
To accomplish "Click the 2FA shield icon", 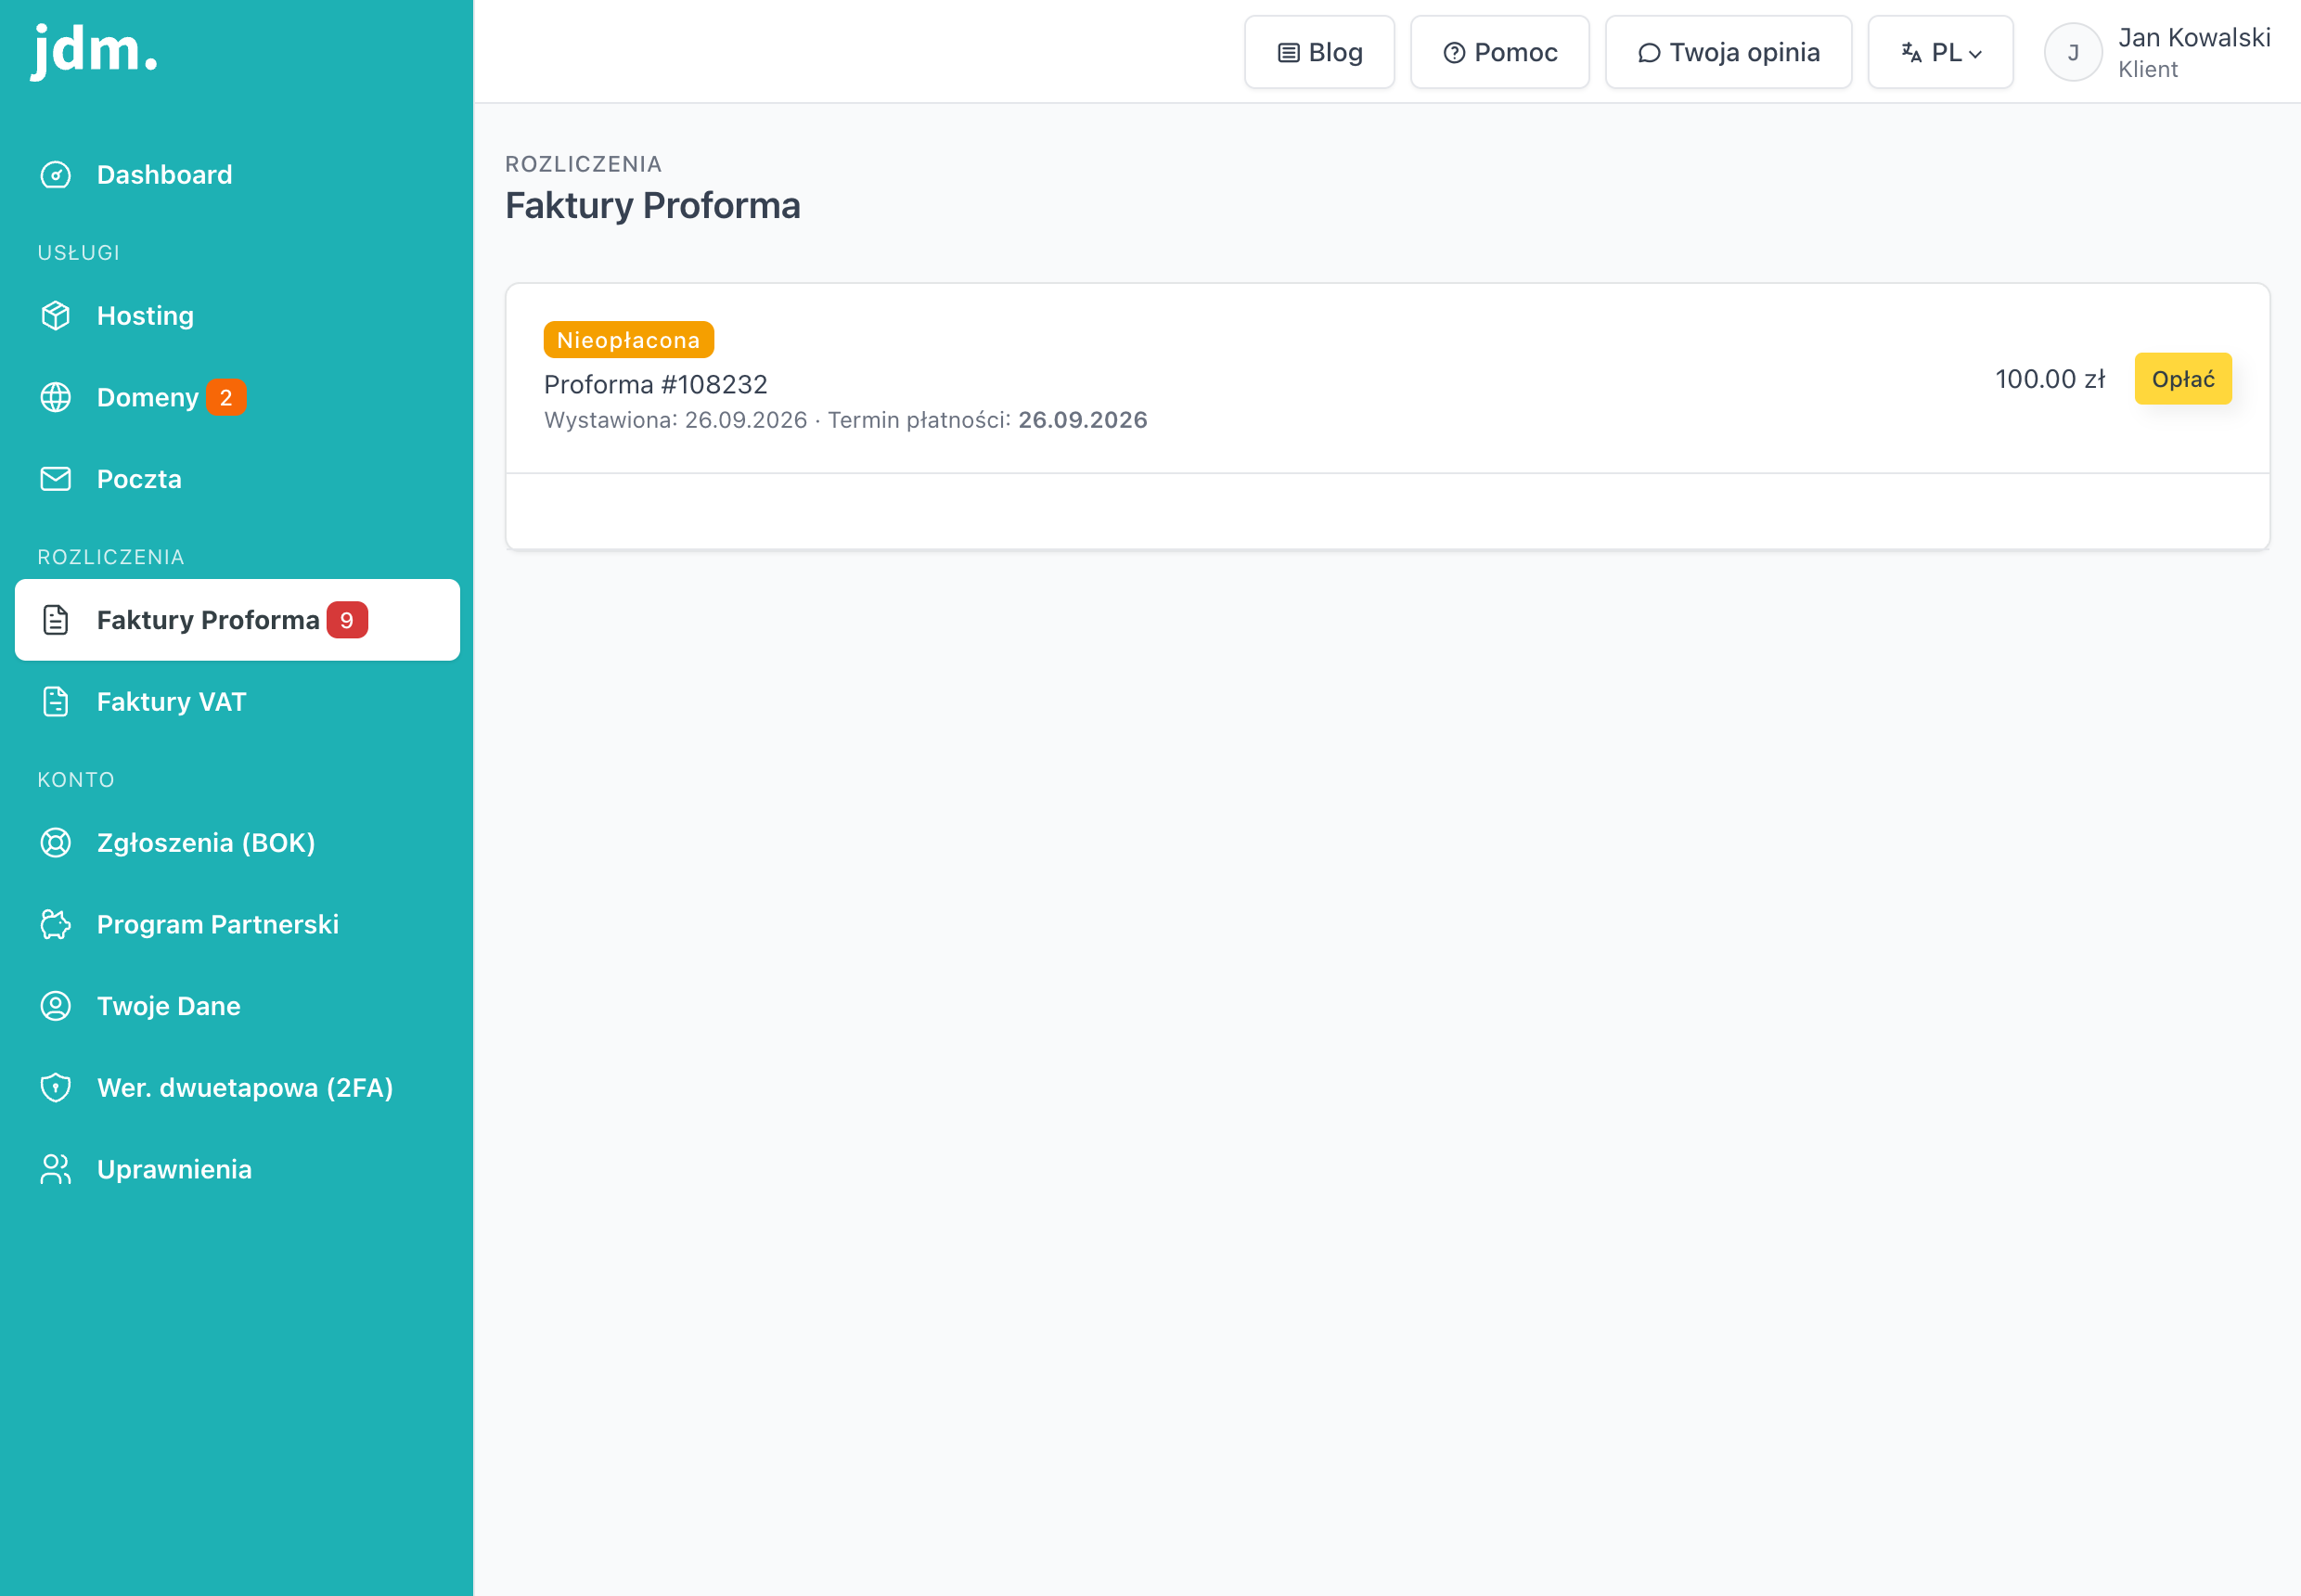I will pos(56,1088).
